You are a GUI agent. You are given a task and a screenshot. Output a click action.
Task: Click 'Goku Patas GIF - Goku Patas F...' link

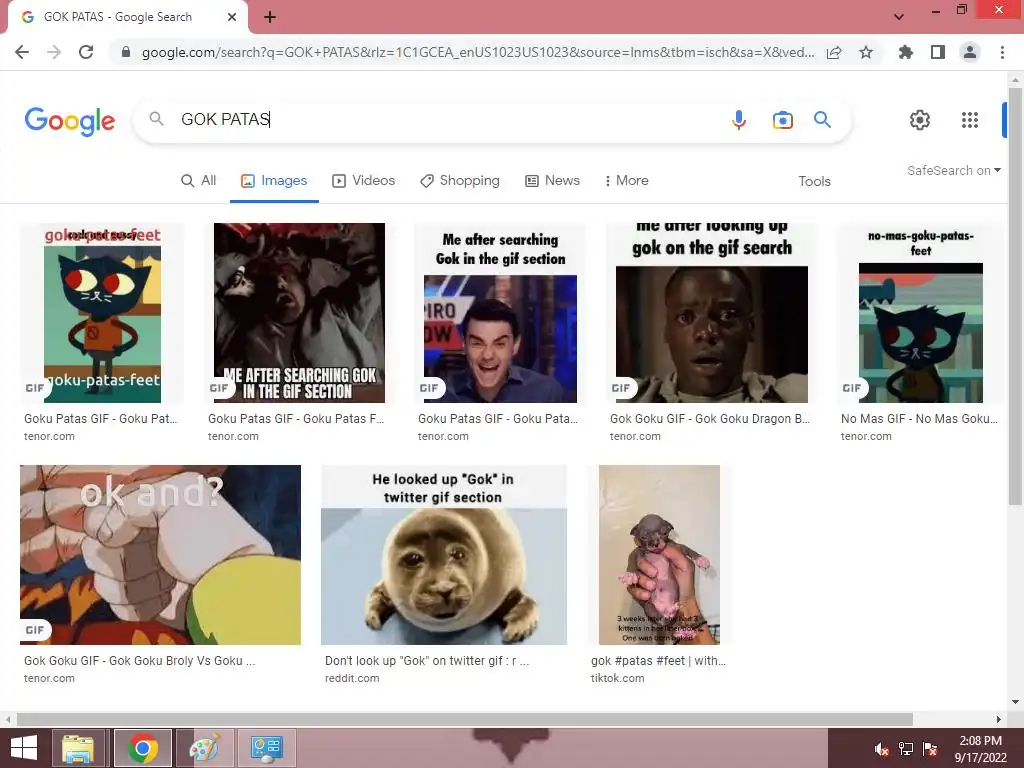pos(296,419)
